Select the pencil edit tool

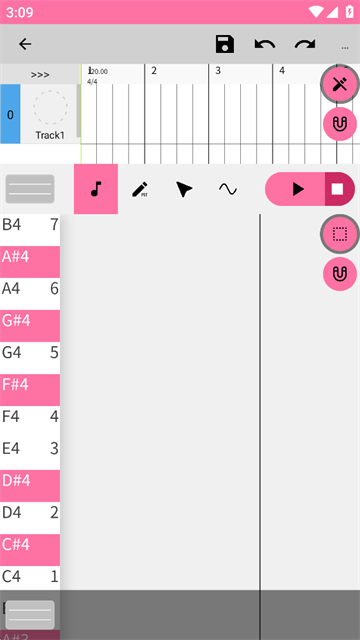[140, 189]
